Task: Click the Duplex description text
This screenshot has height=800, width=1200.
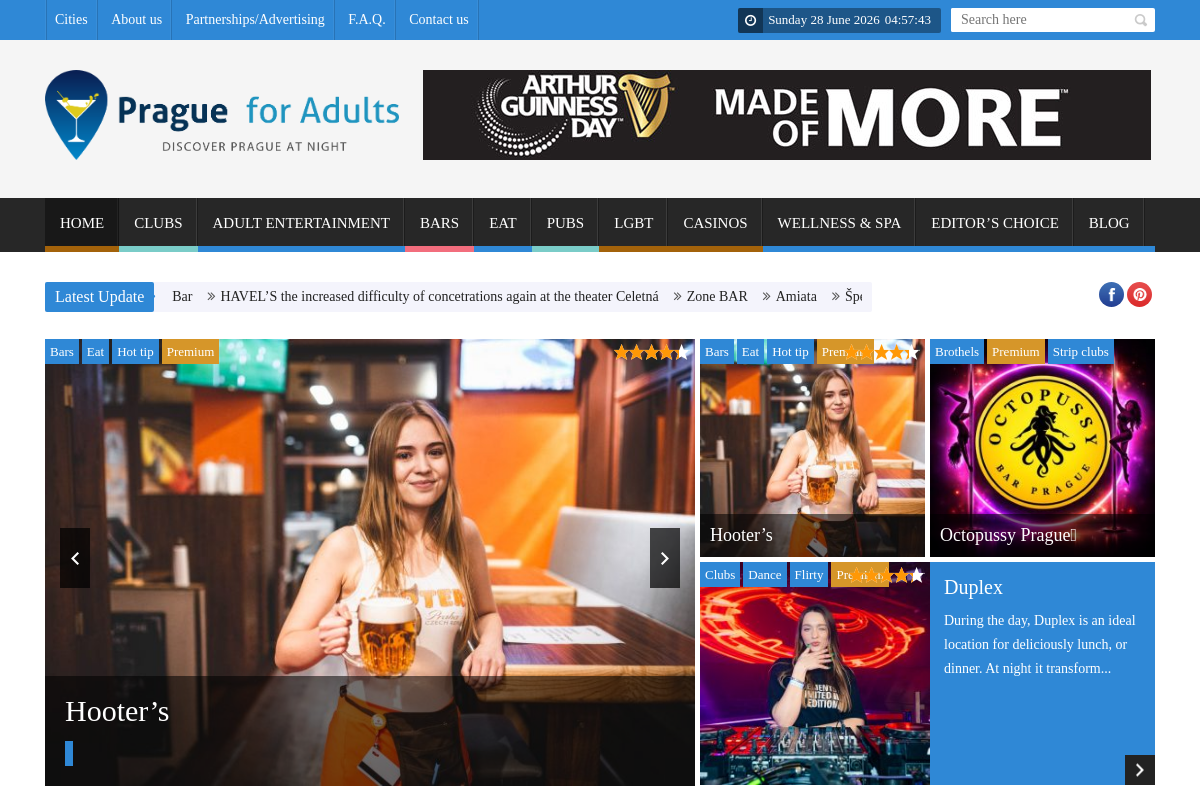Action: pos(1040,644)
